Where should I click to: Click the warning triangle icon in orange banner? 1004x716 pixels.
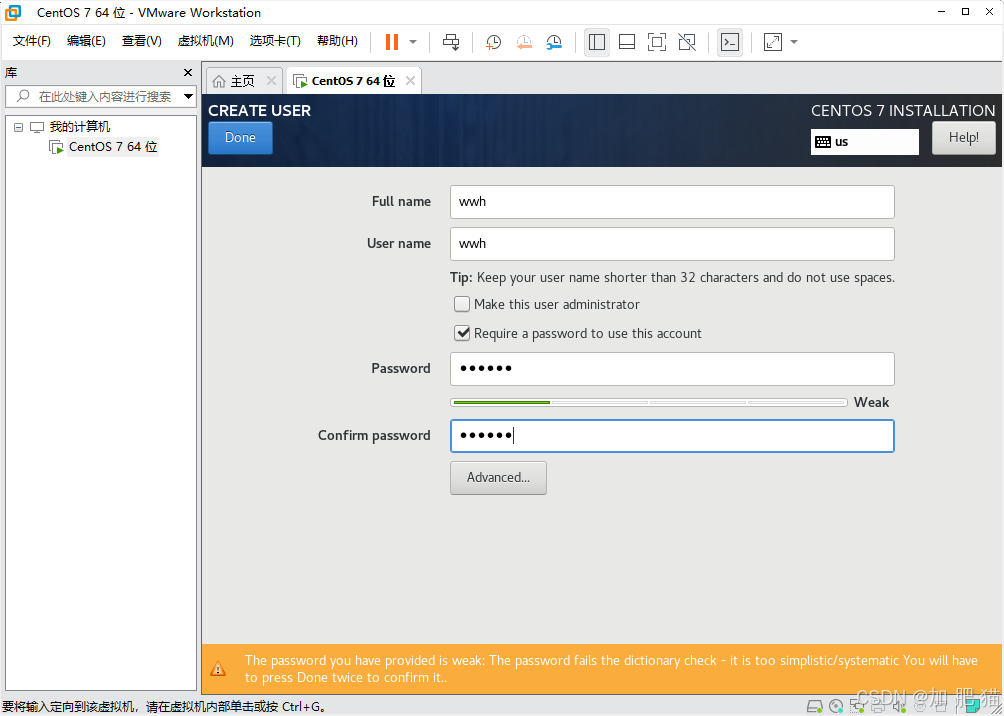(218, 669)
